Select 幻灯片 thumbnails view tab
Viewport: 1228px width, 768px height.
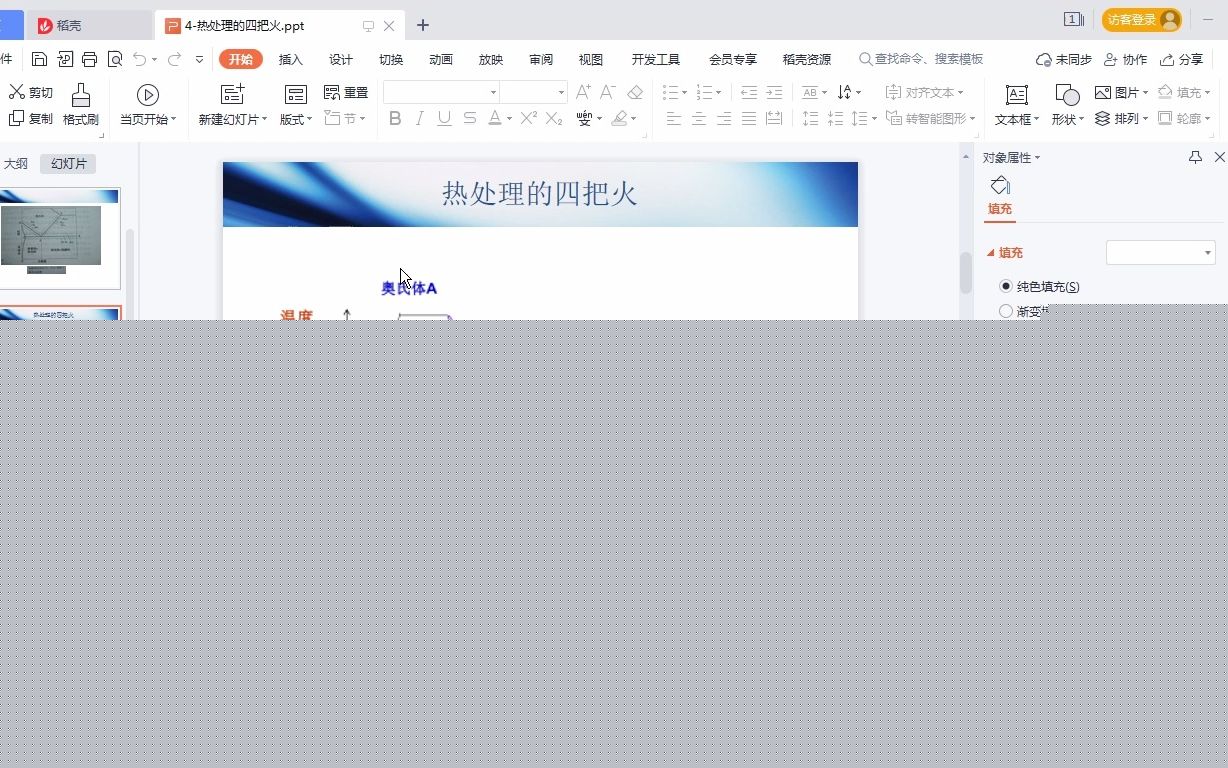point(68,163)
